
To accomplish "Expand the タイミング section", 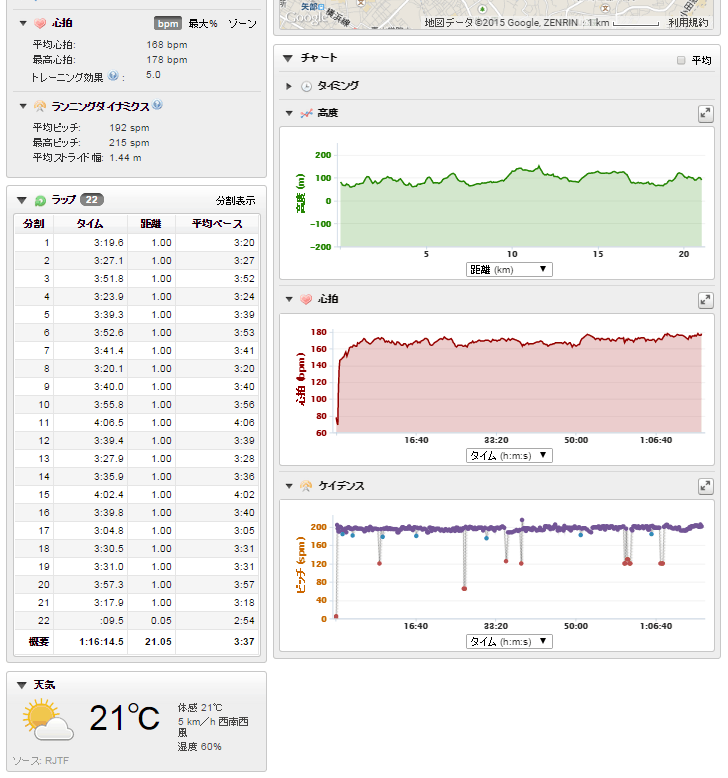I will tap(289, 87).
